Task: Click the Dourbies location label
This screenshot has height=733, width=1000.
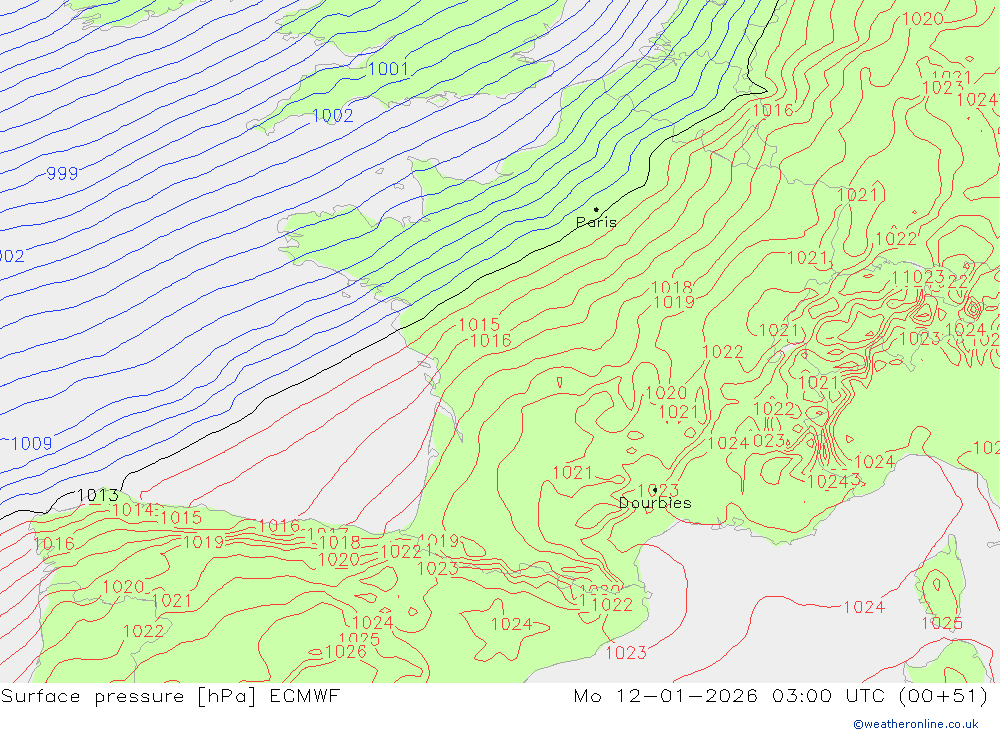Action: pos(655,503)
